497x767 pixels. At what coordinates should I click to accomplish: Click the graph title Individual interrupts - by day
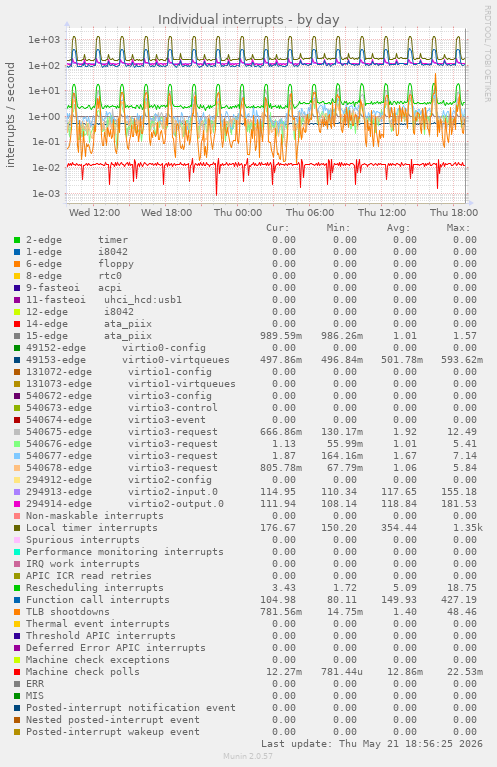(248, 20)
